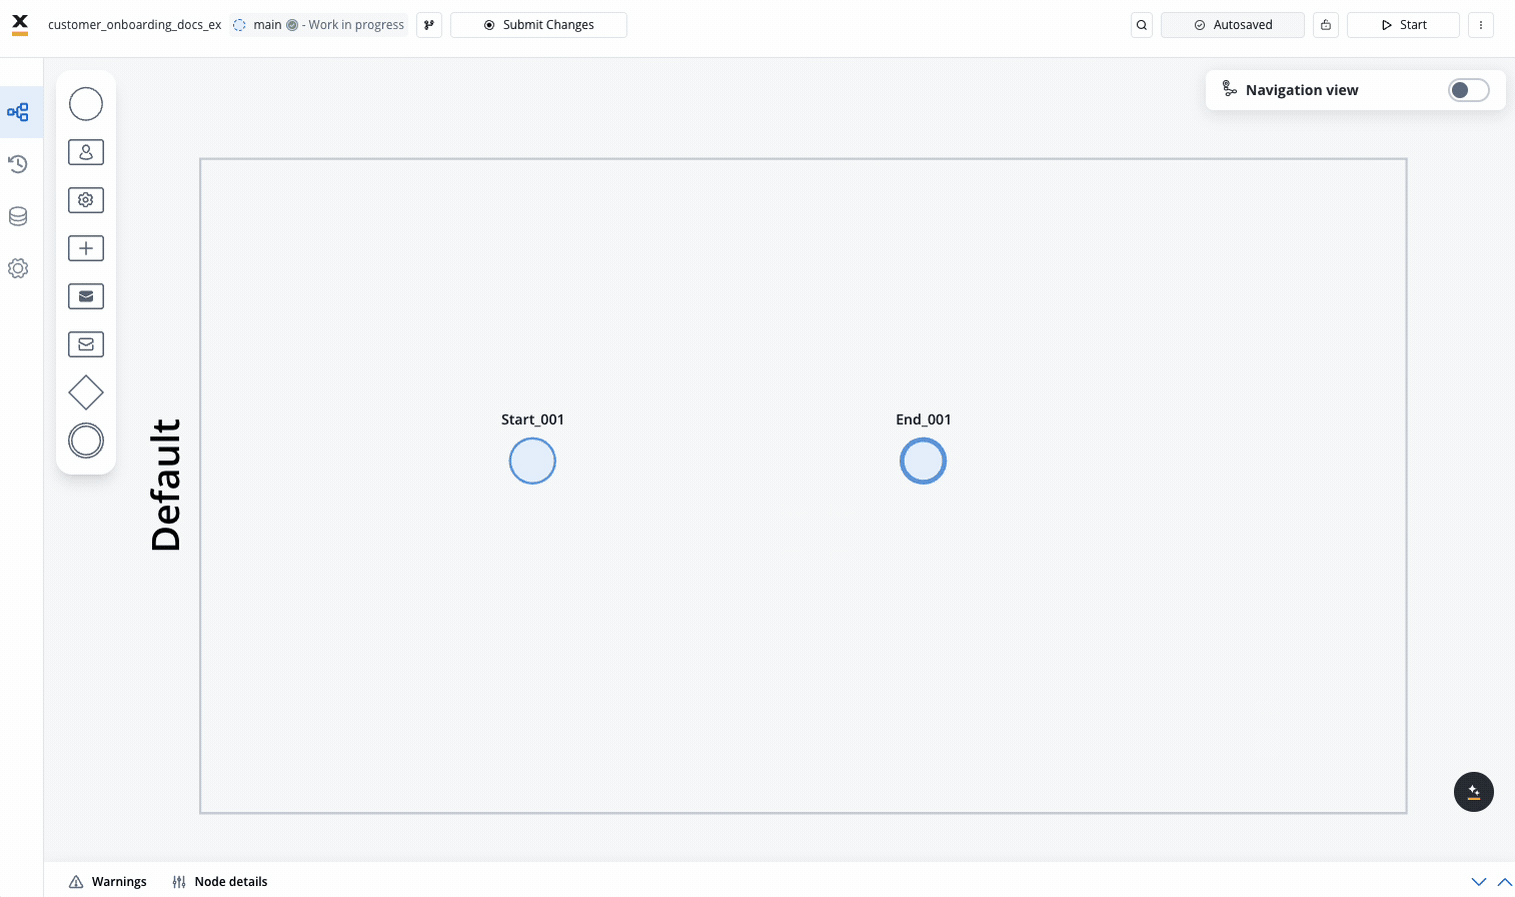Screen dimensions: 1515x897
Task: Open the more options kebab menu
Action: pyautogui.click(x=1481, y=25)
